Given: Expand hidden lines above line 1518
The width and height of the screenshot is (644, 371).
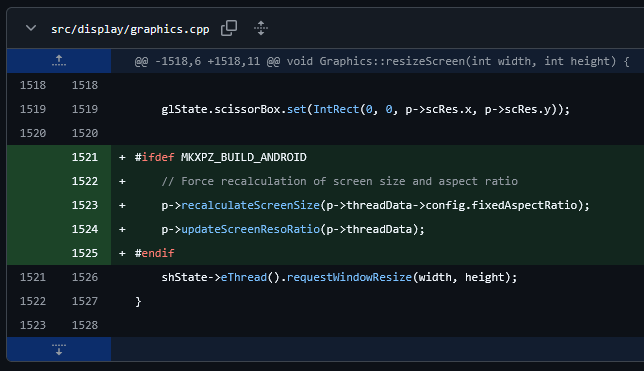Looking at the screenshot, I should pos(59,61).
